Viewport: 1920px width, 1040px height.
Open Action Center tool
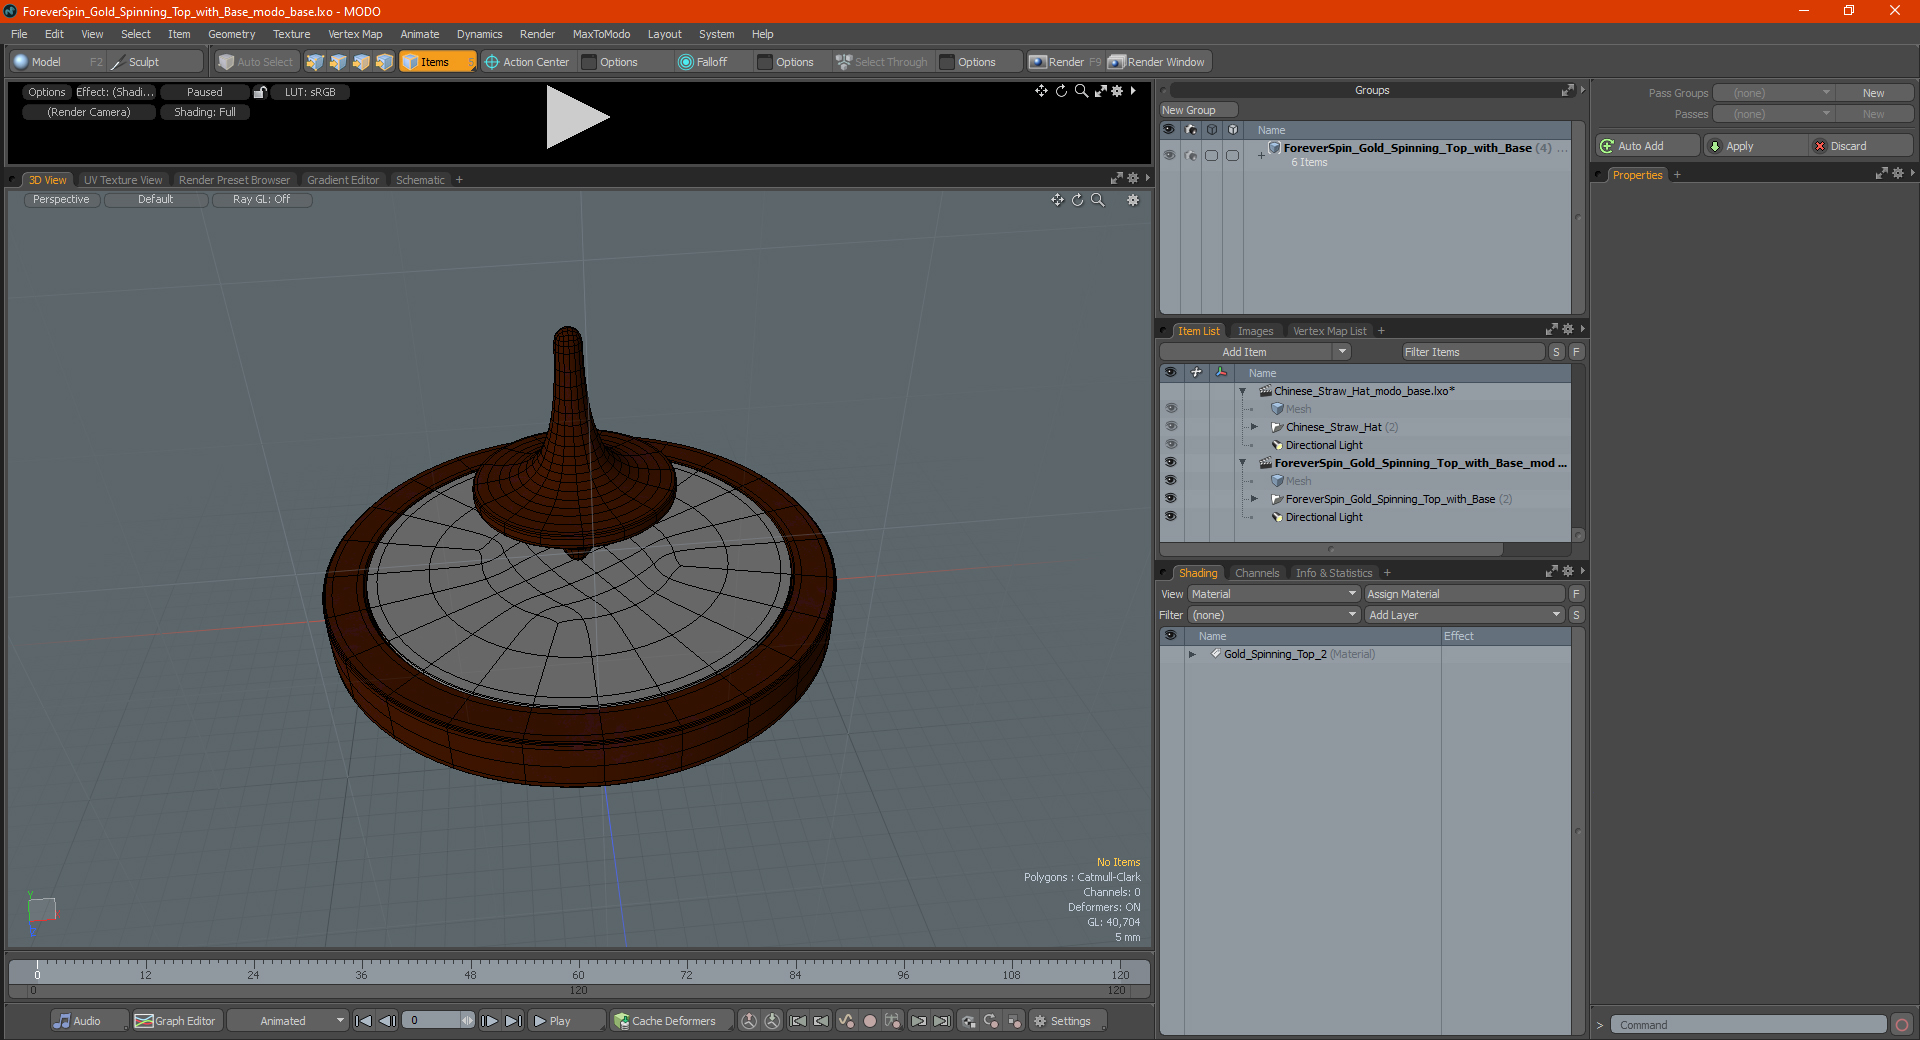pyautogui.click(x=527, y=62)
